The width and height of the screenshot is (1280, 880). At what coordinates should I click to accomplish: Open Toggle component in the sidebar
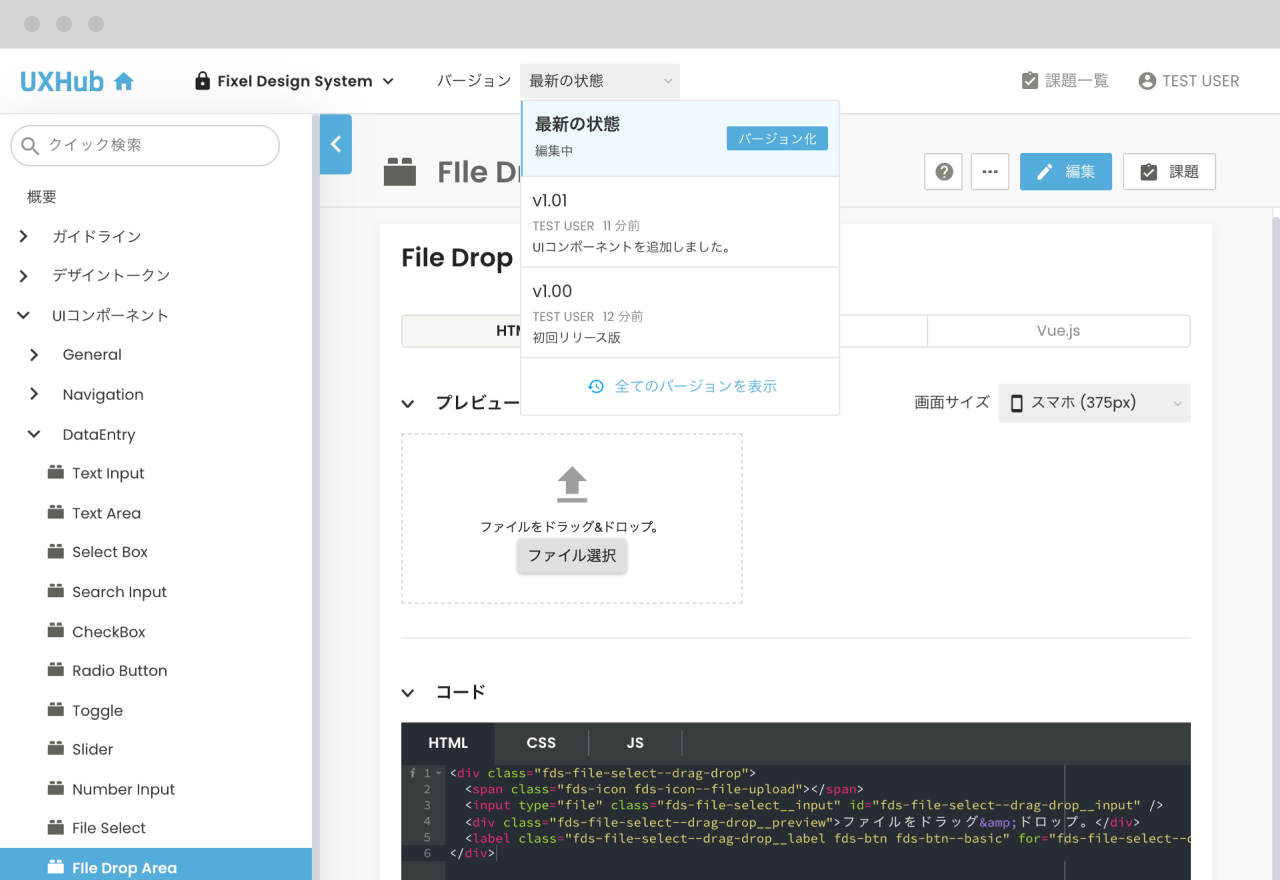97,711
